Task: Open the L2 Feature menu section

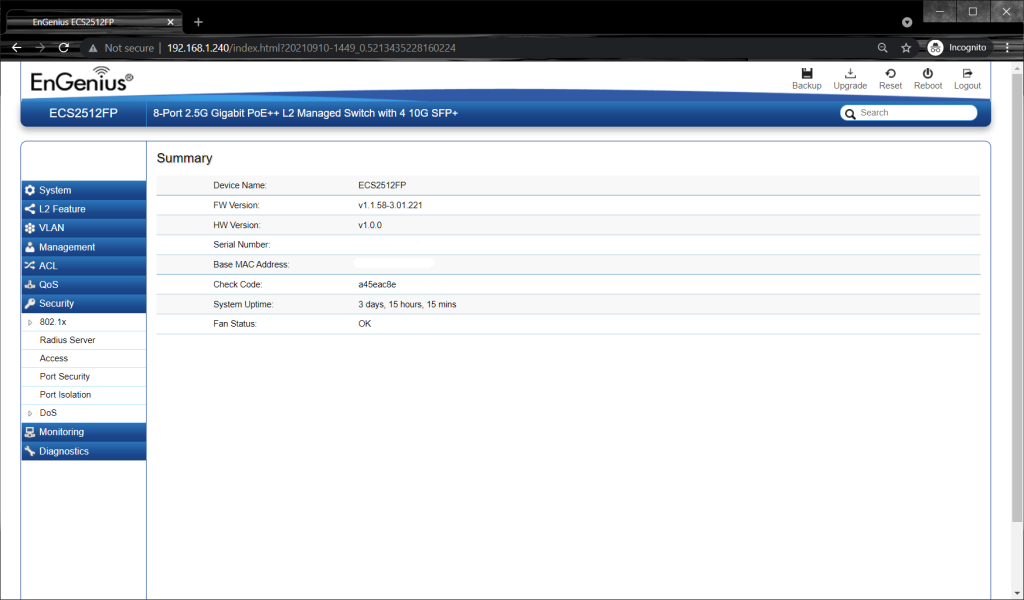Action: point(84,209)
